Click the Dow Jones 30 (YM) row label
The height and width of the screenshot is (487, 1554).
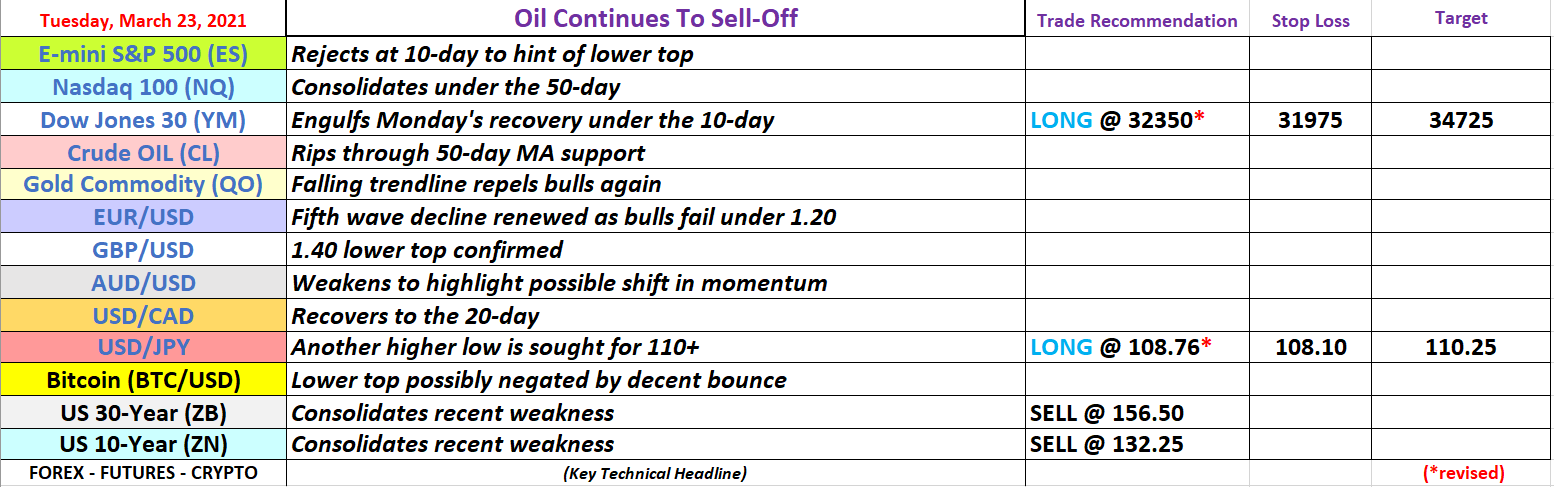[143, 120]
